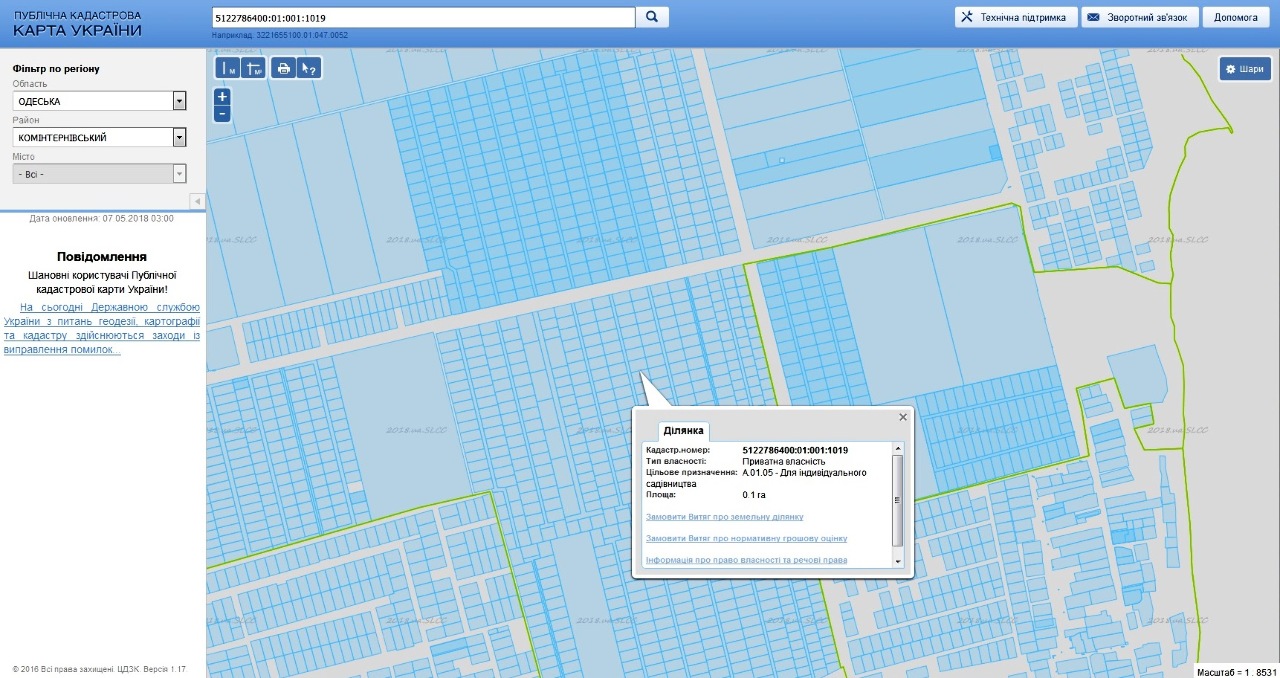Select the Ділянка tab in popup
The height and width of the screenshot is (678, 1280).
click(x=684, y=431)
